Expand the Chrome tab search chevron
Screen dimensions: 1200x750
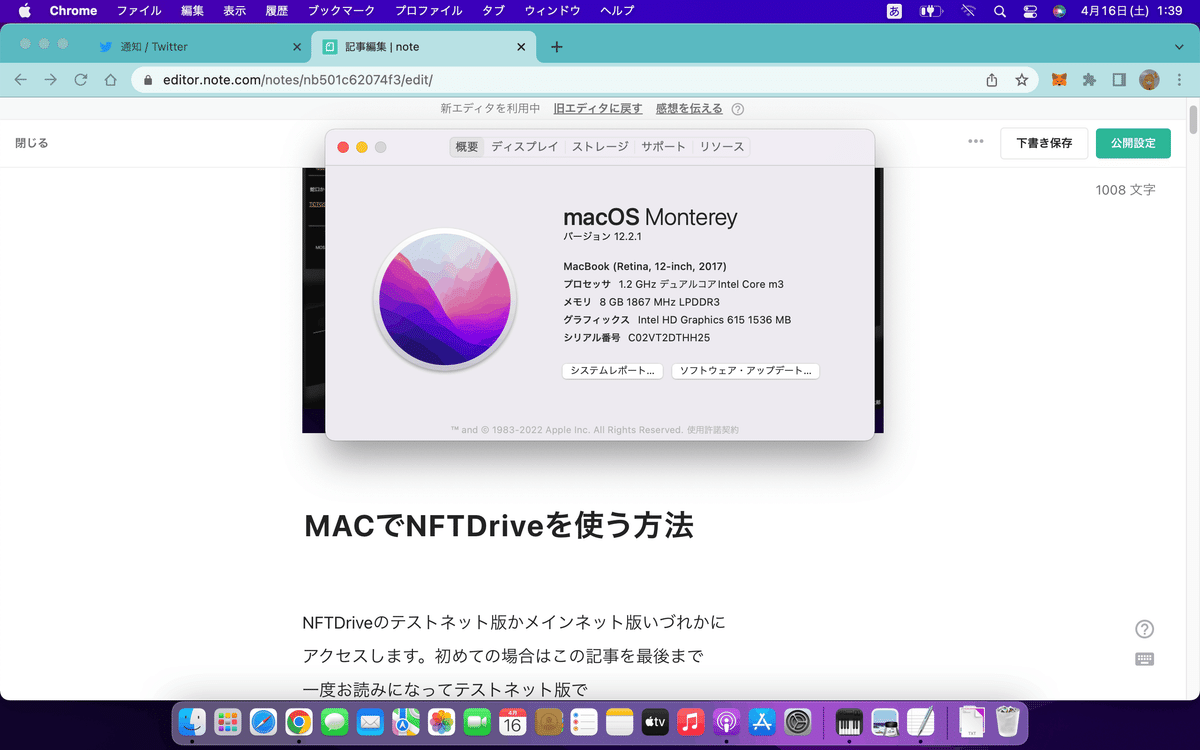pyautogui.click(x=1180, y=47)
